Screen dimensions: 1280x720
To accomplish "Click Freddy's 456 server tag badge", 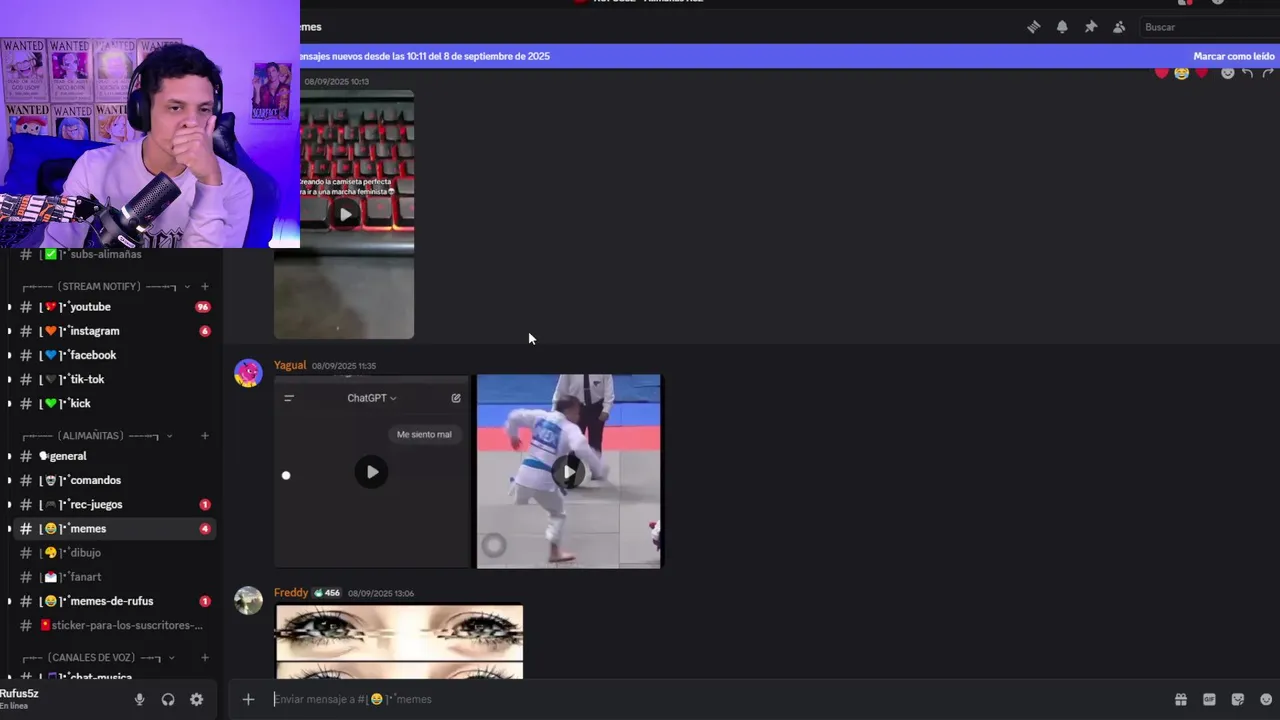I will point(327,593).
